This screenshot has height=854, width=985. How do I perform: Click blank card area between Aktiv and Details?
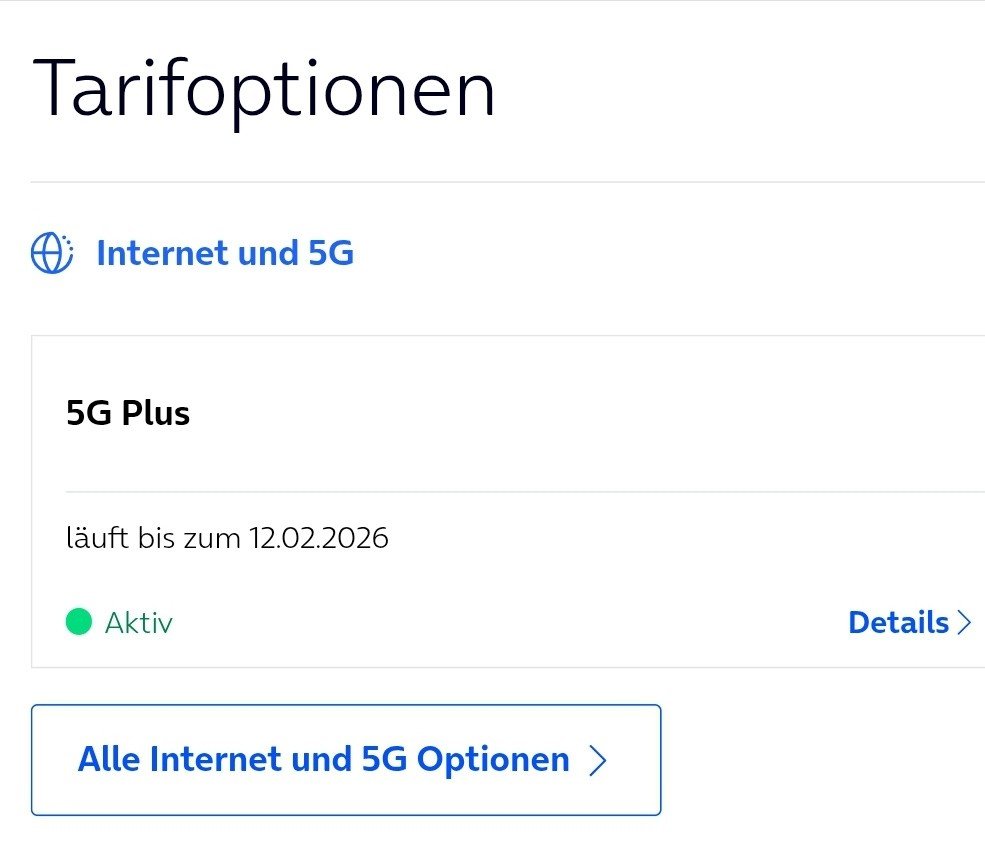coord(500,623)
